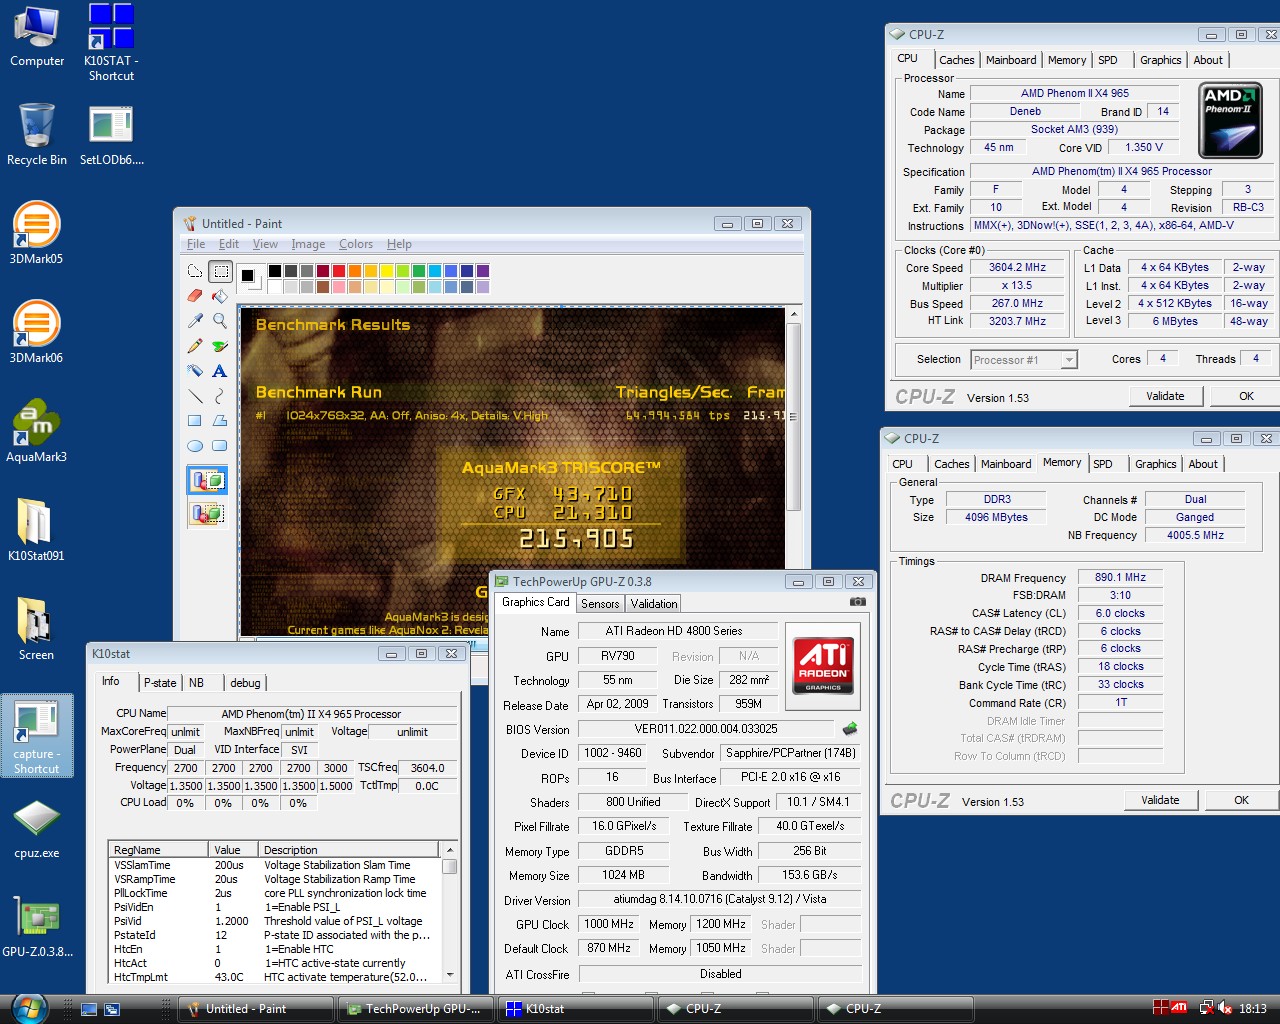Switch to the Sensors tab in GPU-Z
The image size is (1280, 1024).
point(600,604)
